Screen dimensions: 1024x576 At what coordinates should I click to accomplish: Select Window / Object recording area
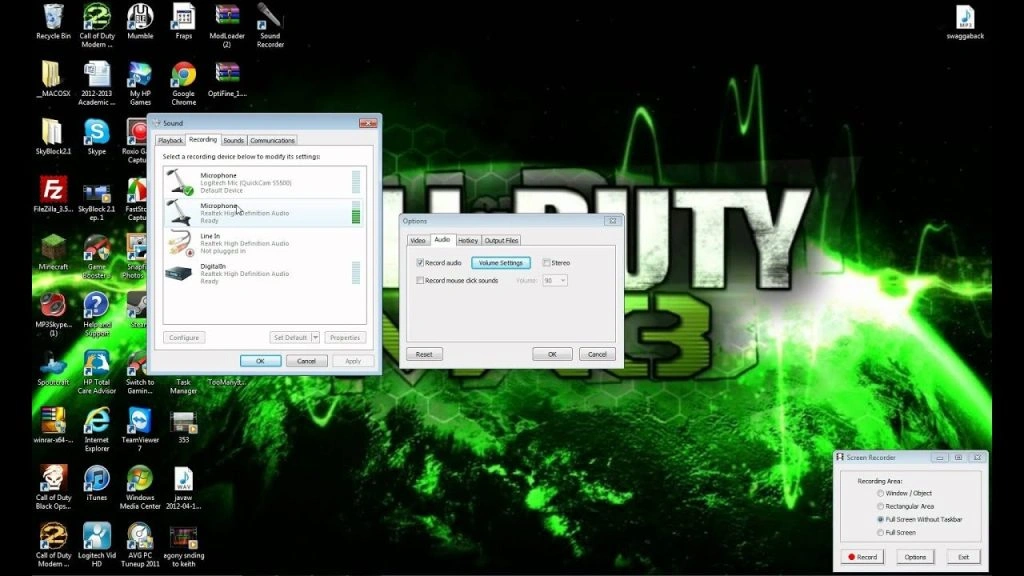pyautogui.click(x=880, y=493)
